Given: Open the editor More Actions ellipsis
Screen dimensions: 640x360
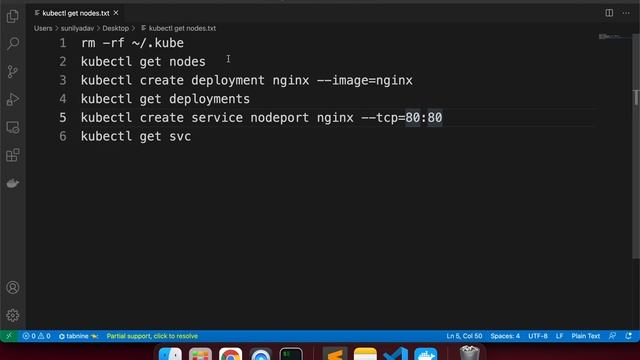Looking at the screenshot, I should coord(626,13).
